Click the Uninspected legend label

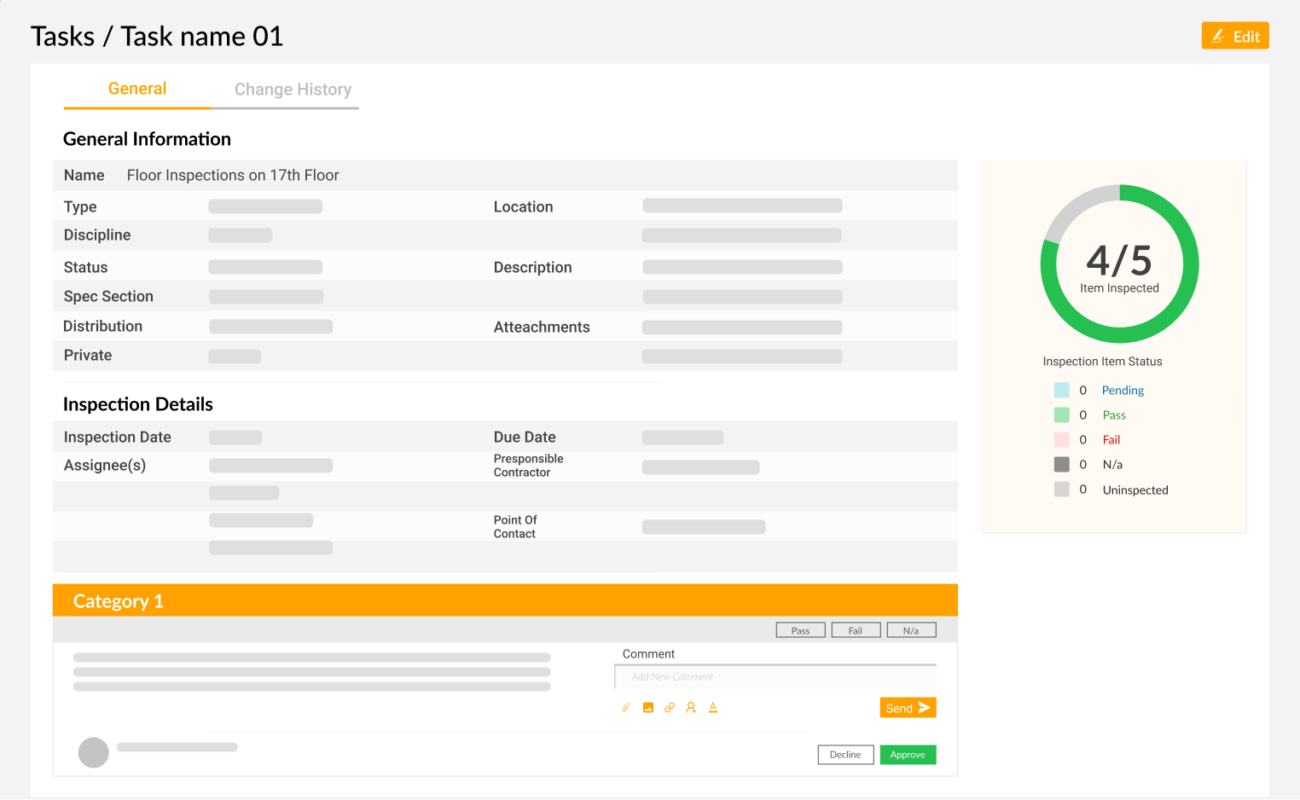point(1135,490)
